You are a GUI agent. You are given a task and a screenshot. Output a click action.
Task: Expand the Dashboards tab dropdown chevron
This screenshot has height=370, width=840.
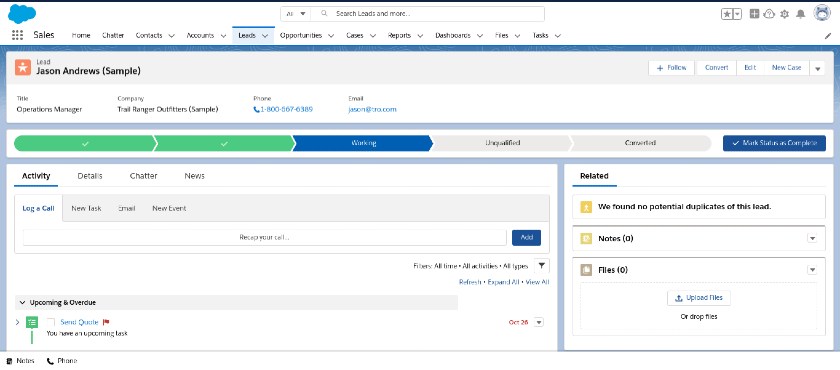point(480,36)
